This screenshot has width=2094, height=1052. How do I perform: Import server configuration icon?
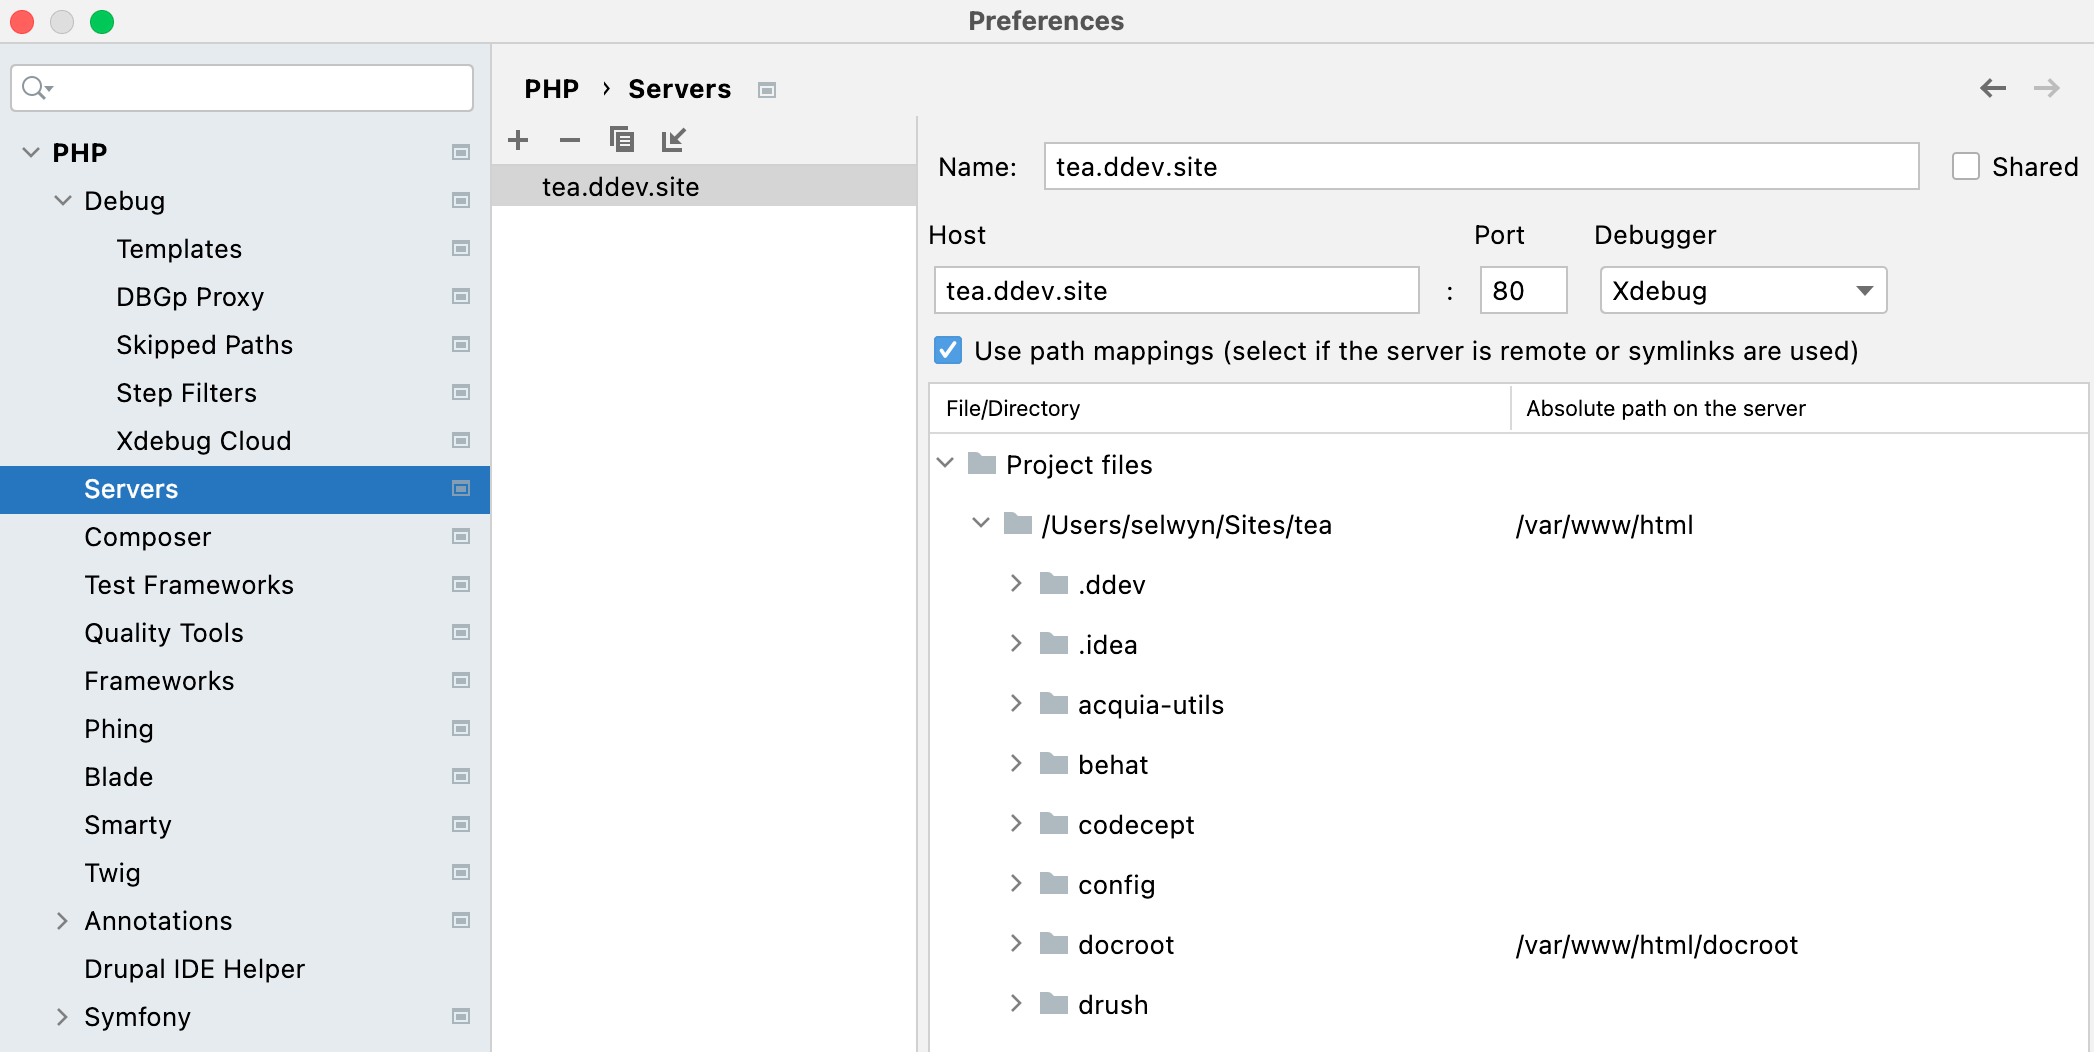pos(674,140)
